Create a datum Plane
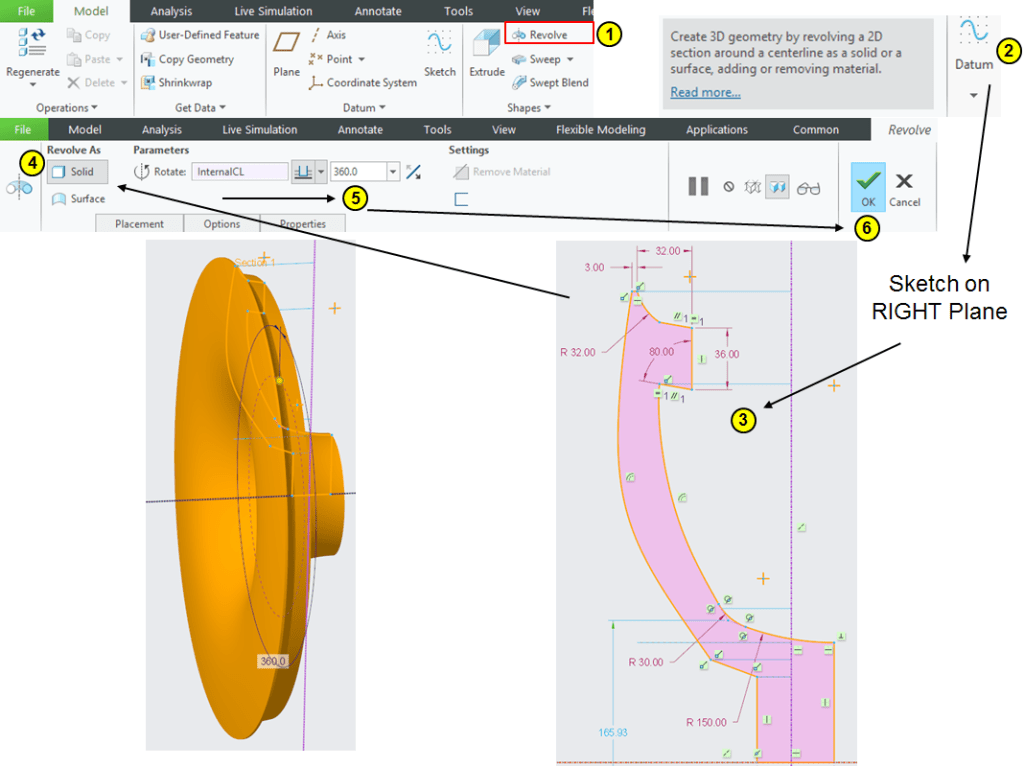 286,52
